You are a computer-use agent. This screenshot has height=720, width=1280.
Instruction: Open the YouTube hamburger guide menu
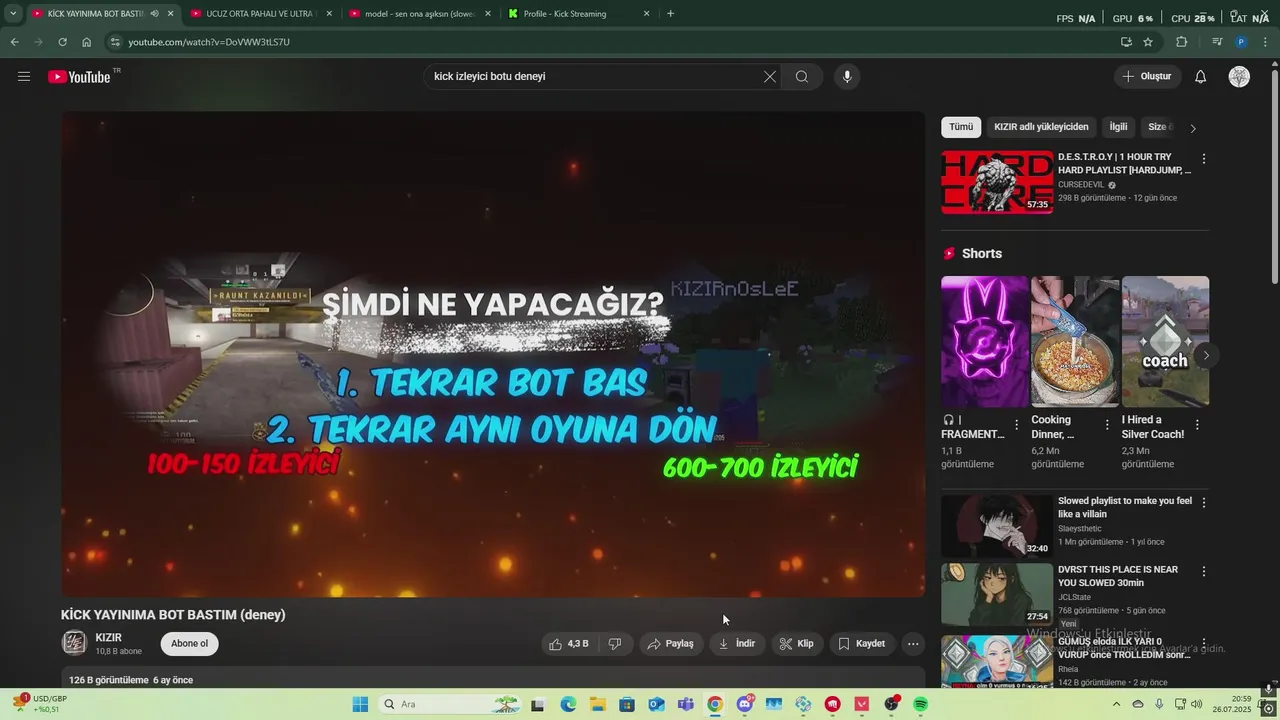pyautogui.click(x=24, y=76)
